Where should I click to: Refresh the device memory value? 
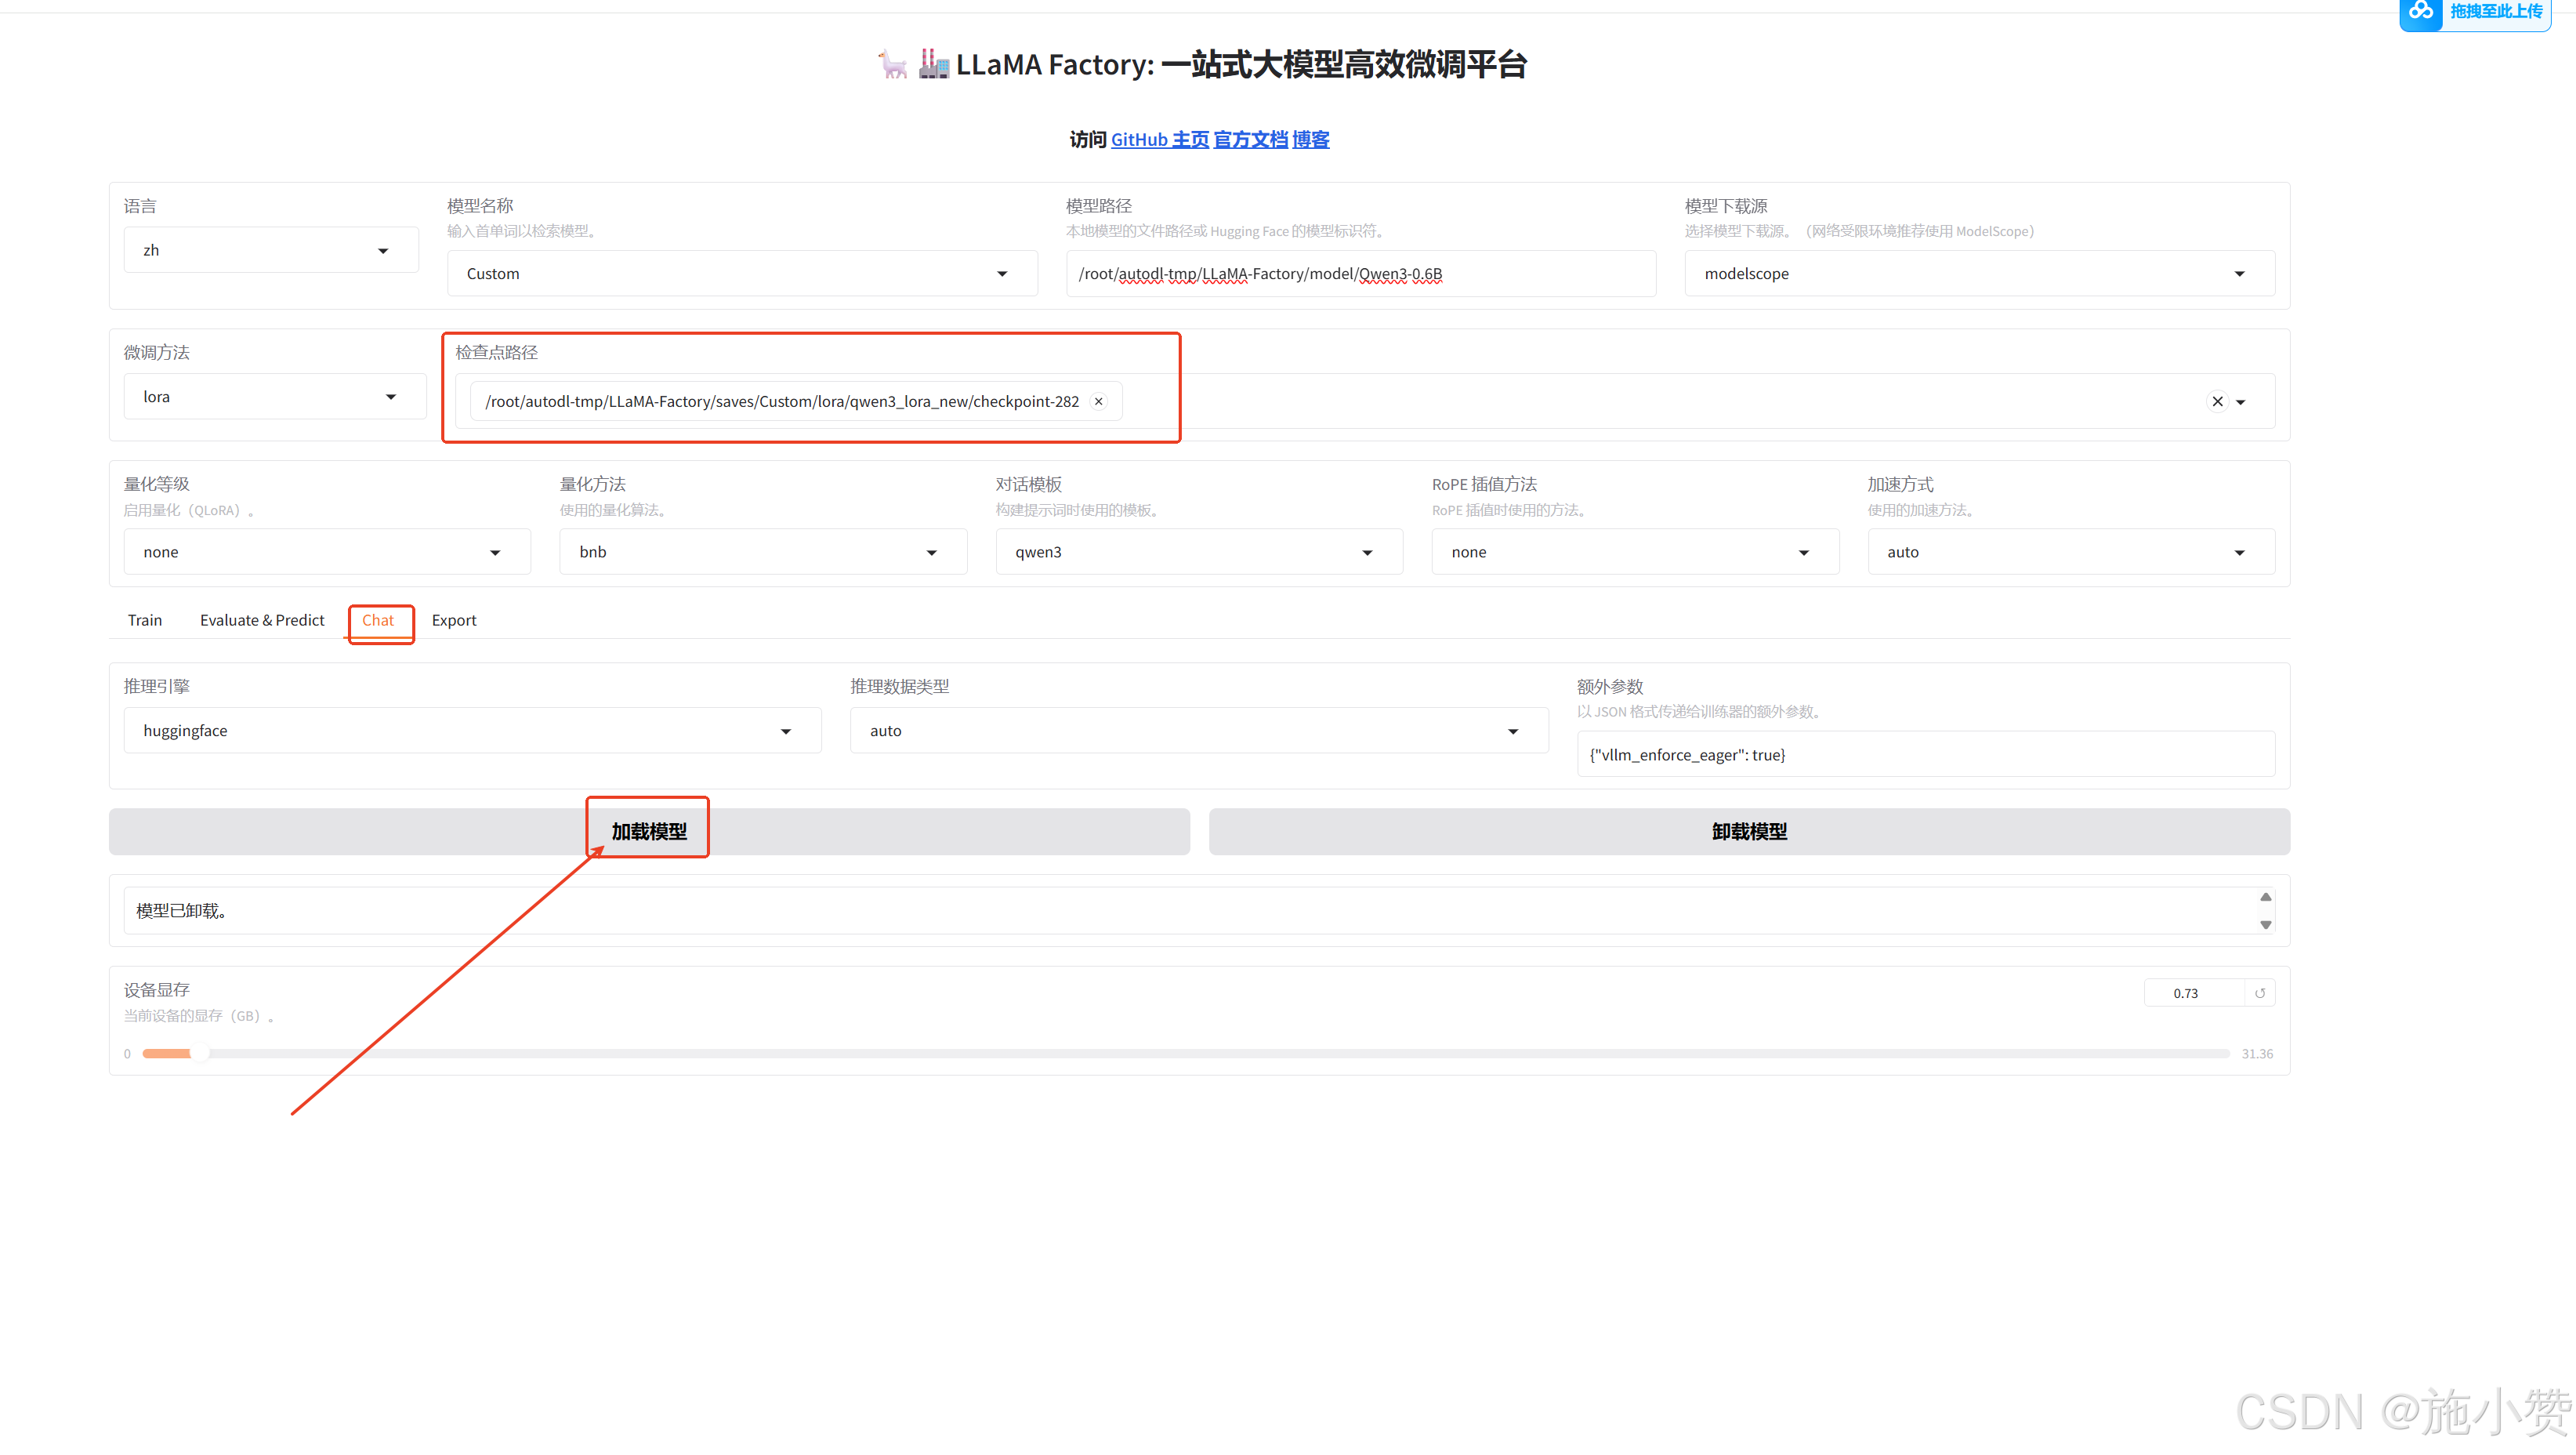coord(2259,993)
